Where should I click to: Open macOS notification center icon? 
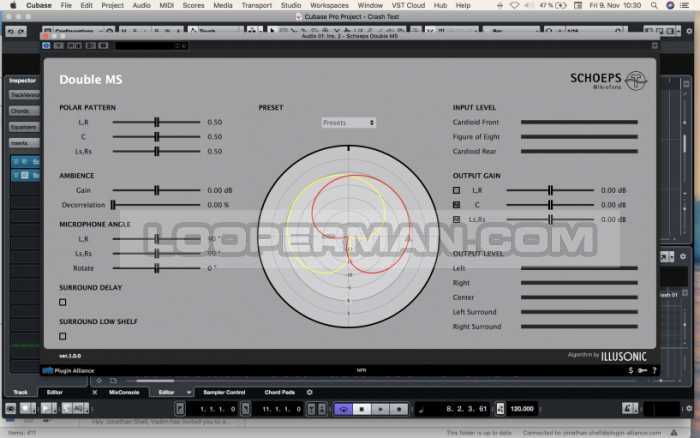point(684,5)
